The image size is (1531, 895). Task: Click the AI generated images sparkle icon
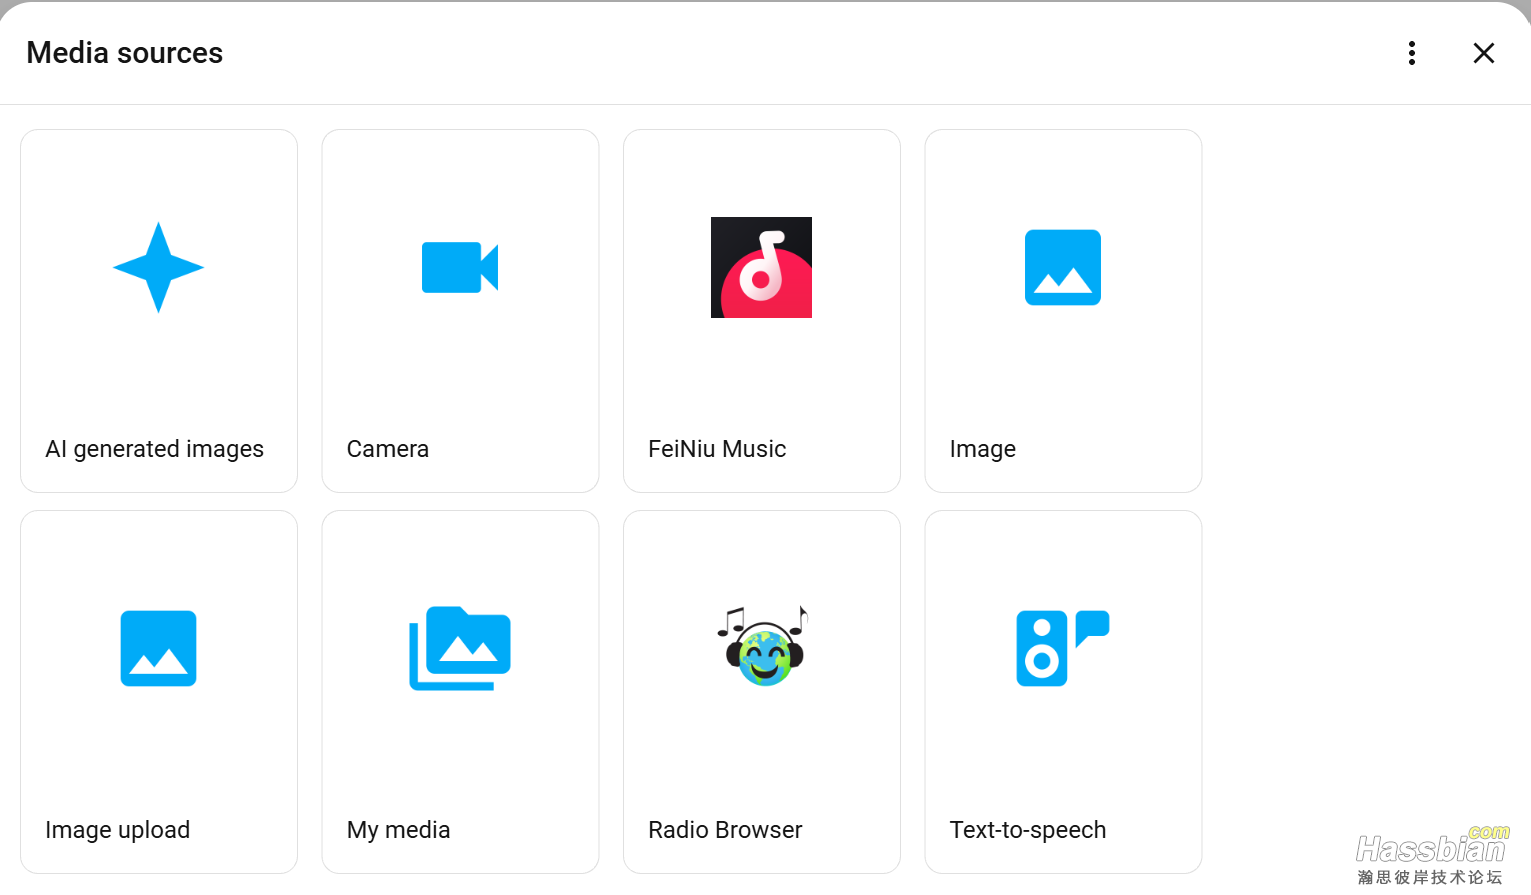pyautogui.click(x=158, y=267)
